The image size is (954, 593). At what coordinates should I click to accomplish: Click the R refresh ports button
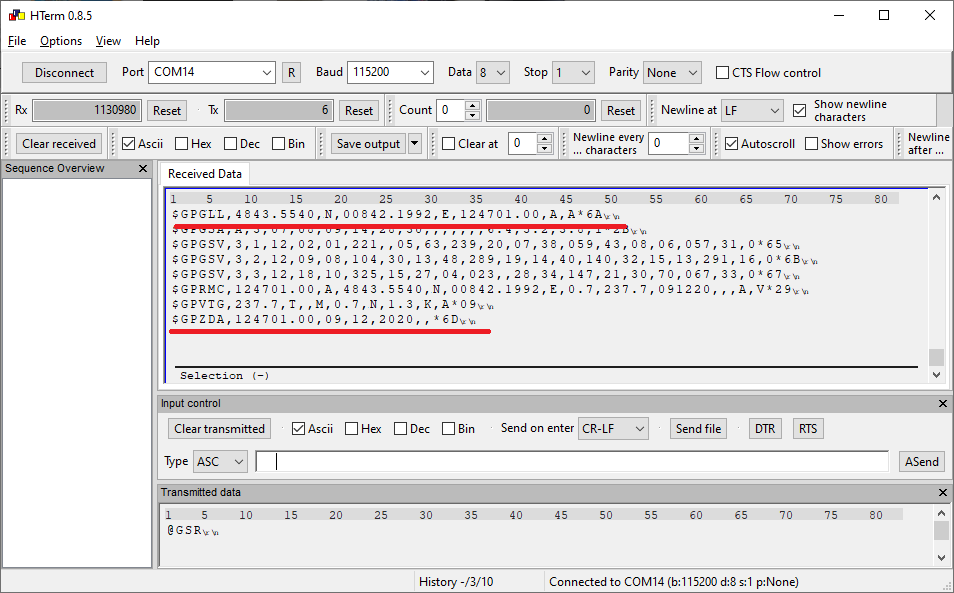pos(291,73)
